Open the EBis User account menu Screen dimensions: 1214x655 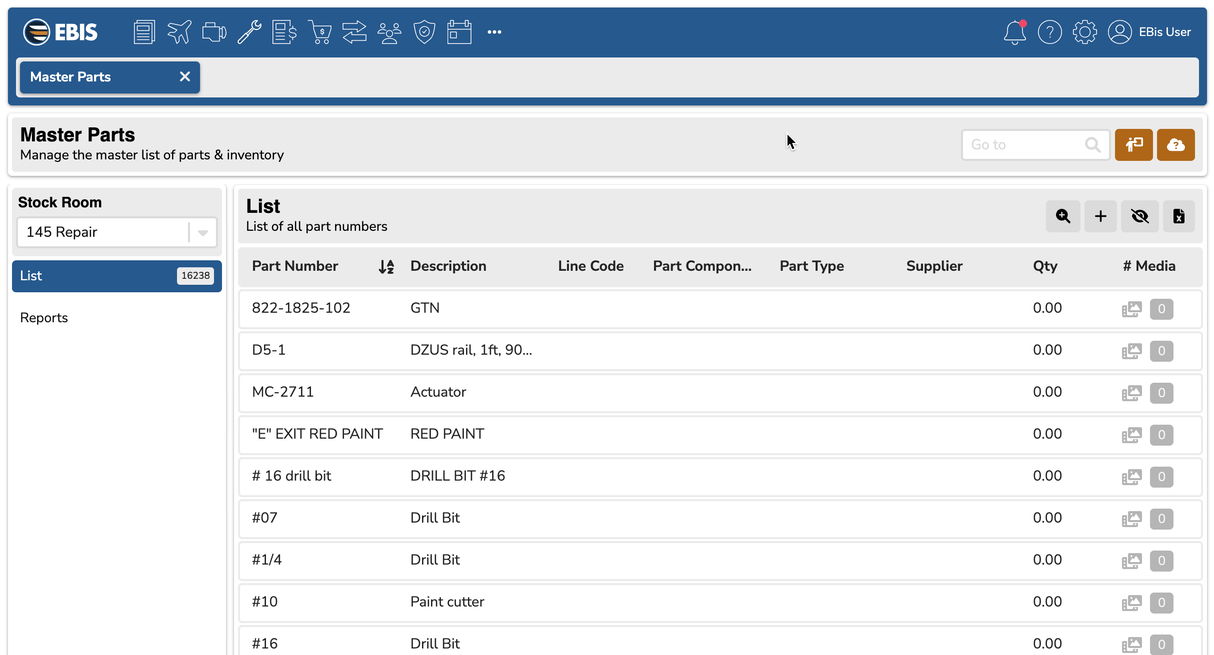click(1150, 32)
